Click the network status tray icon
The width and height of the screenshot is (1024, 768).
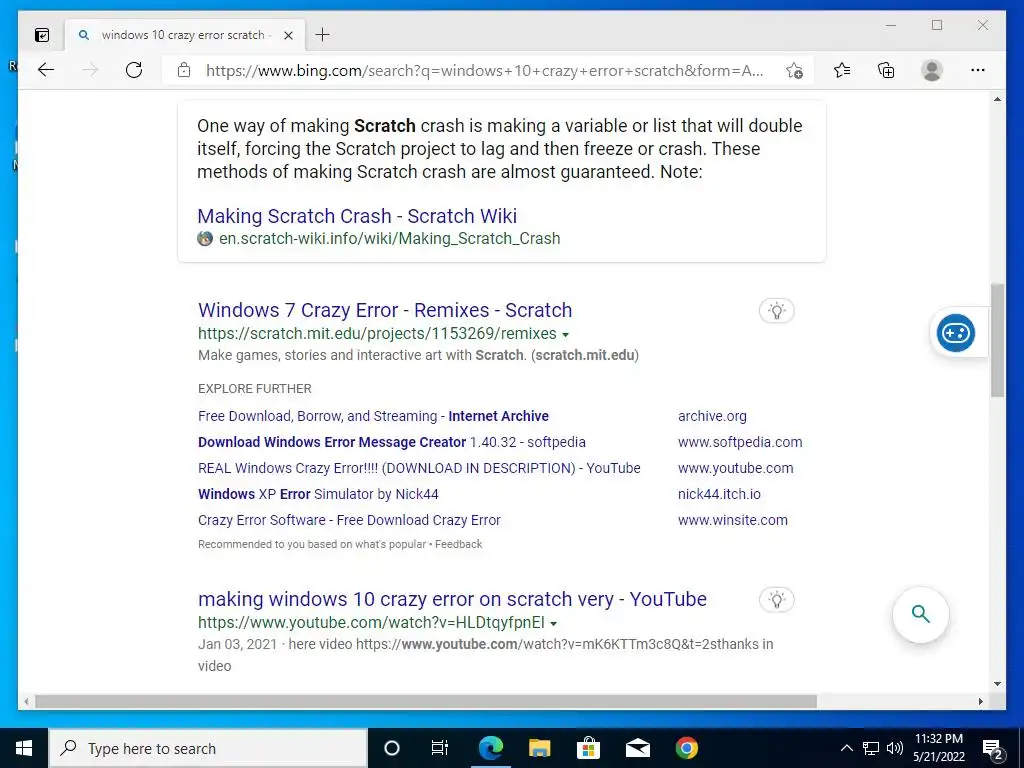[871, 748]
